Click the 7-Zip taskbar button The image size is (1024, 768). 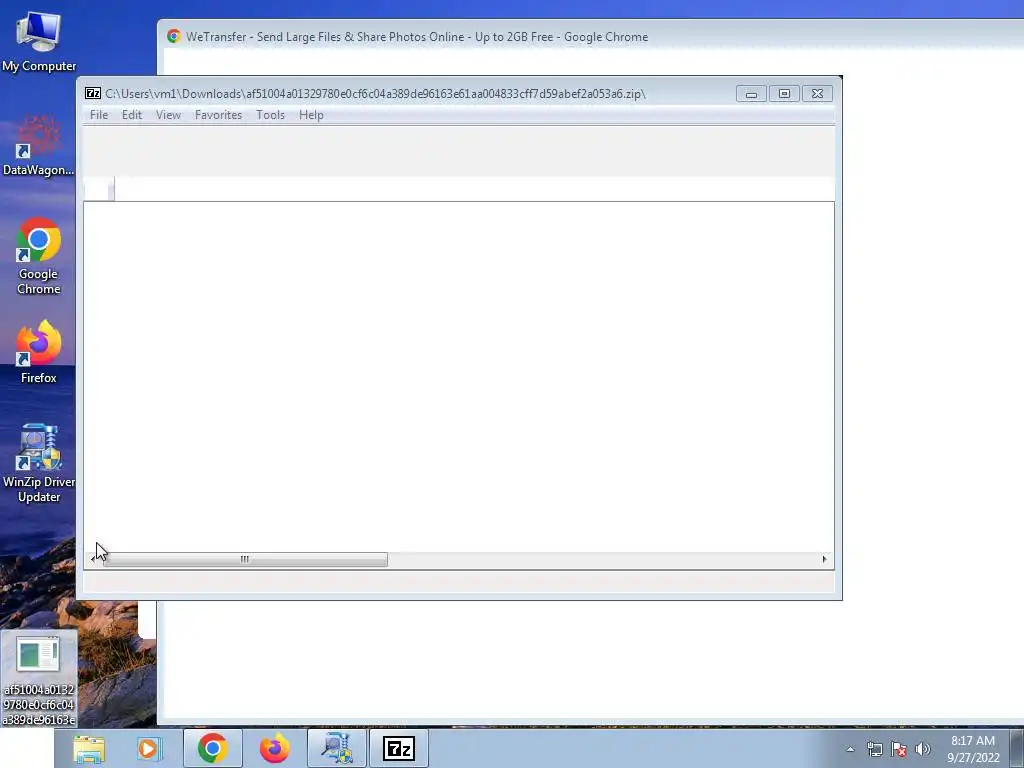pyautogui.click(x=399, y=748)
